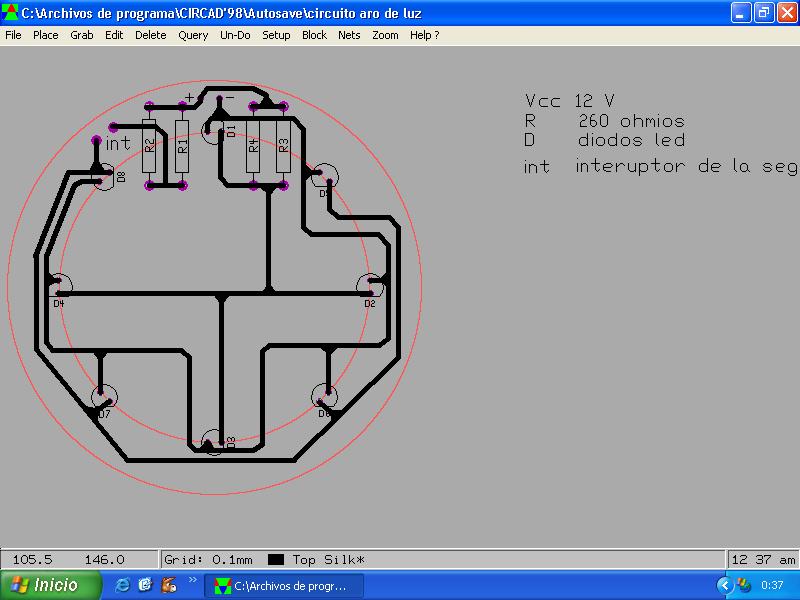Open the Zoom menu
Screen dimensions: 800x600
[385, 35]
